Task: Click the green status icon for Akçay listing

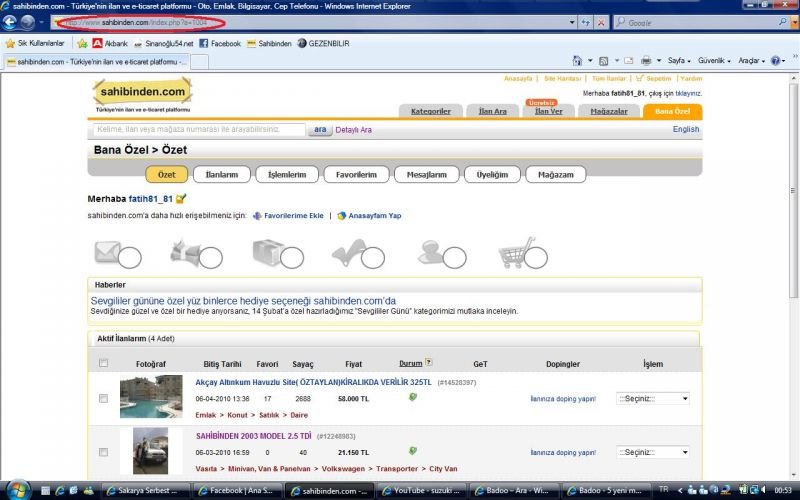Action: point(412,397)
